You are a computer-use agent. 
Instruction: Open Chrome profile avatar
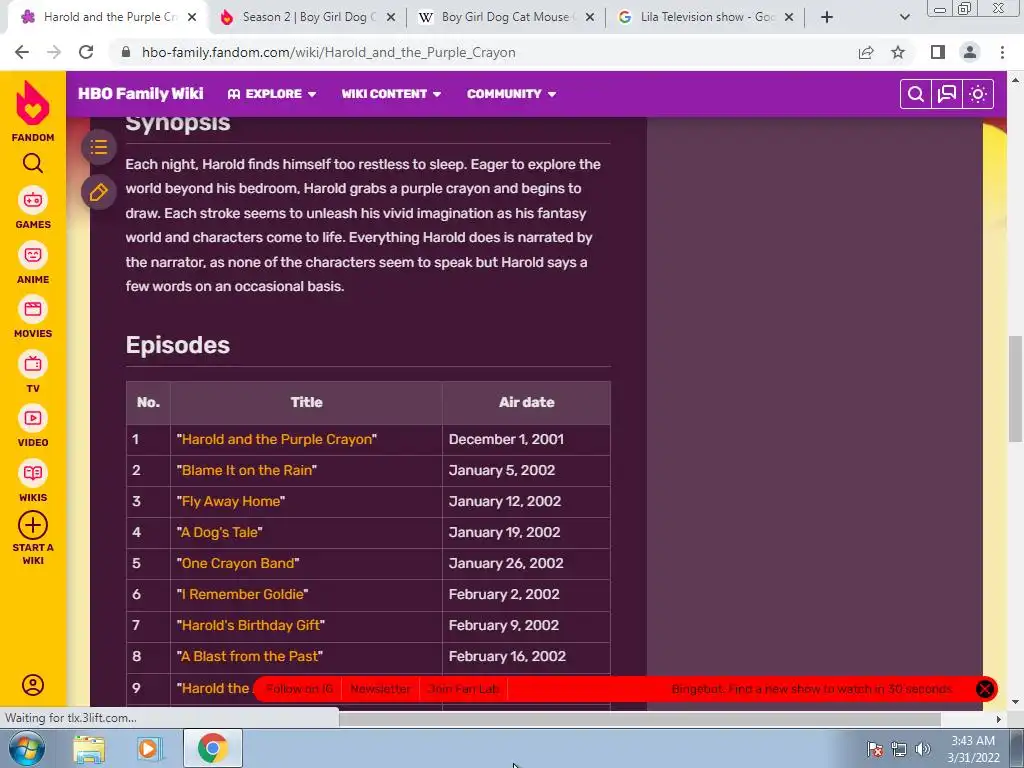[x=970, y=52]
